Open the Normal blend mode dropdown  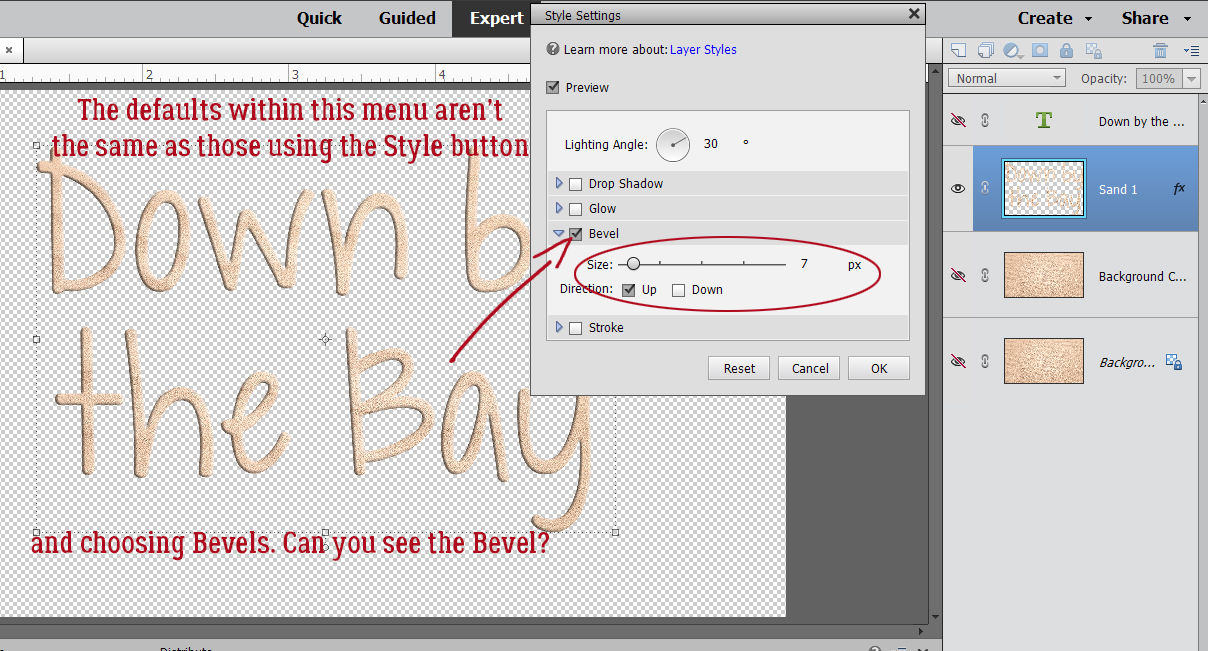1008,78
